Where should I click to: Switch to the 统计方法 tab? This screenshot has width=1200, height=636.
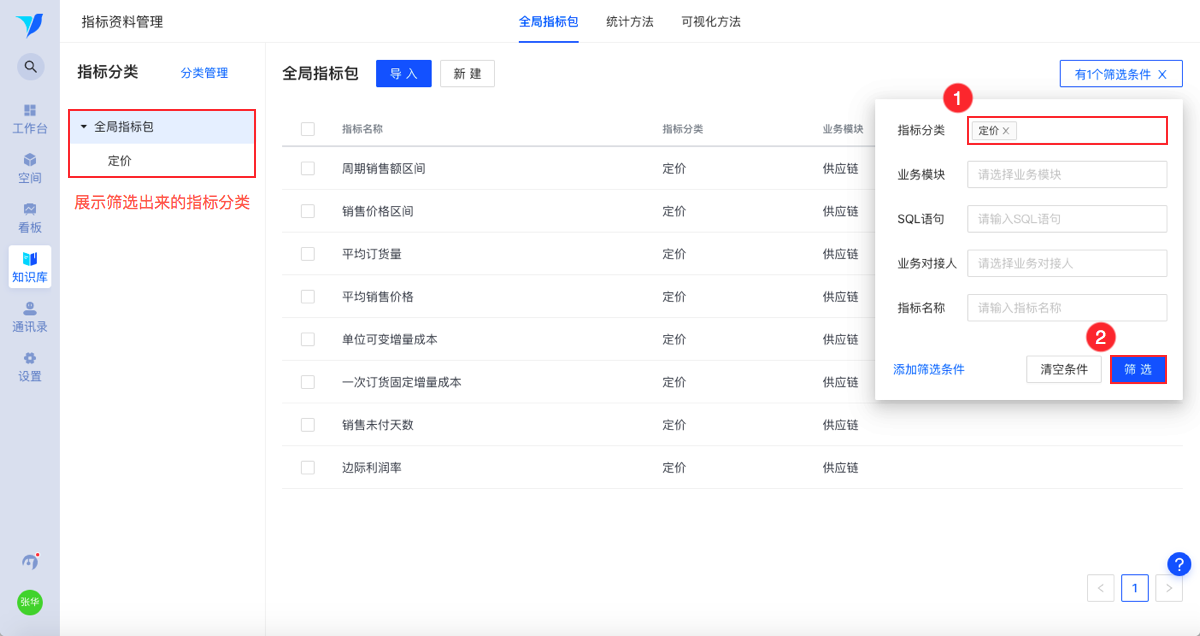[630, 22]
